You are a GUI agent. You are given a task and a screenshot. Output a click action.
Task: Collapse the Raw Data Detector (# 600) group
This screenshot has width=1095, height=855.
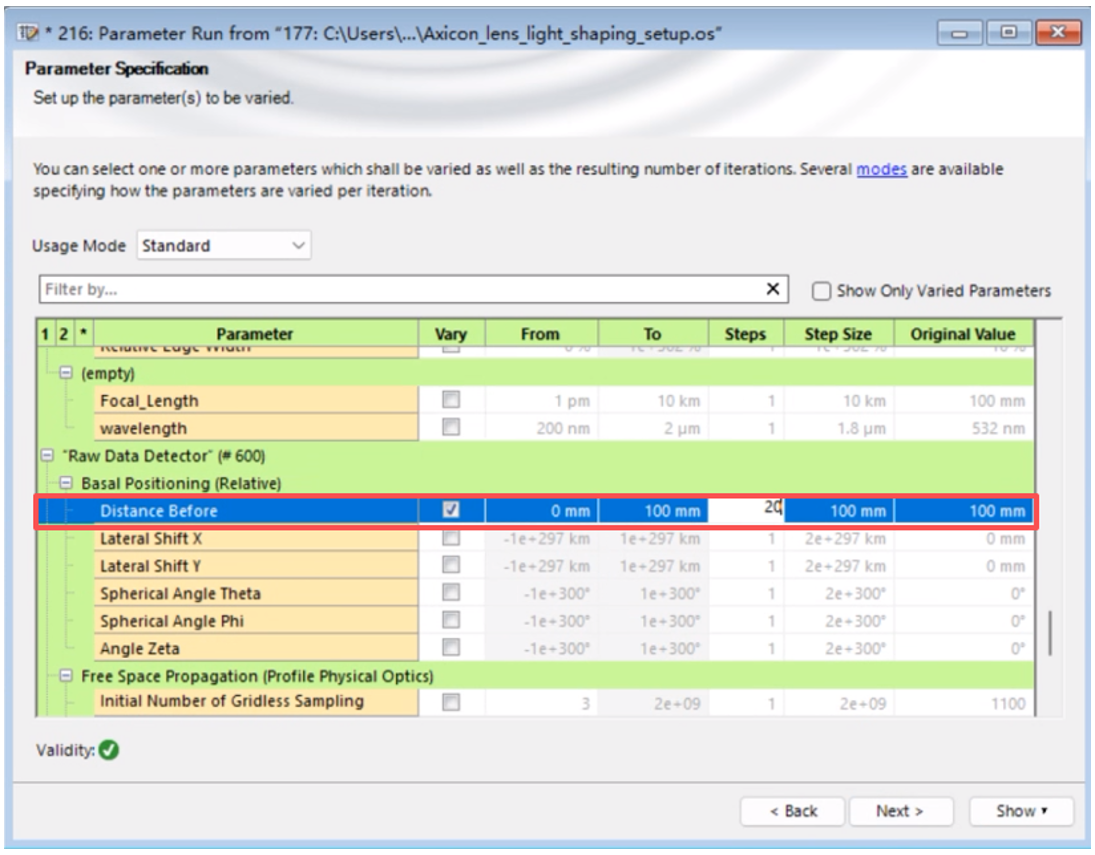point(46,455)
